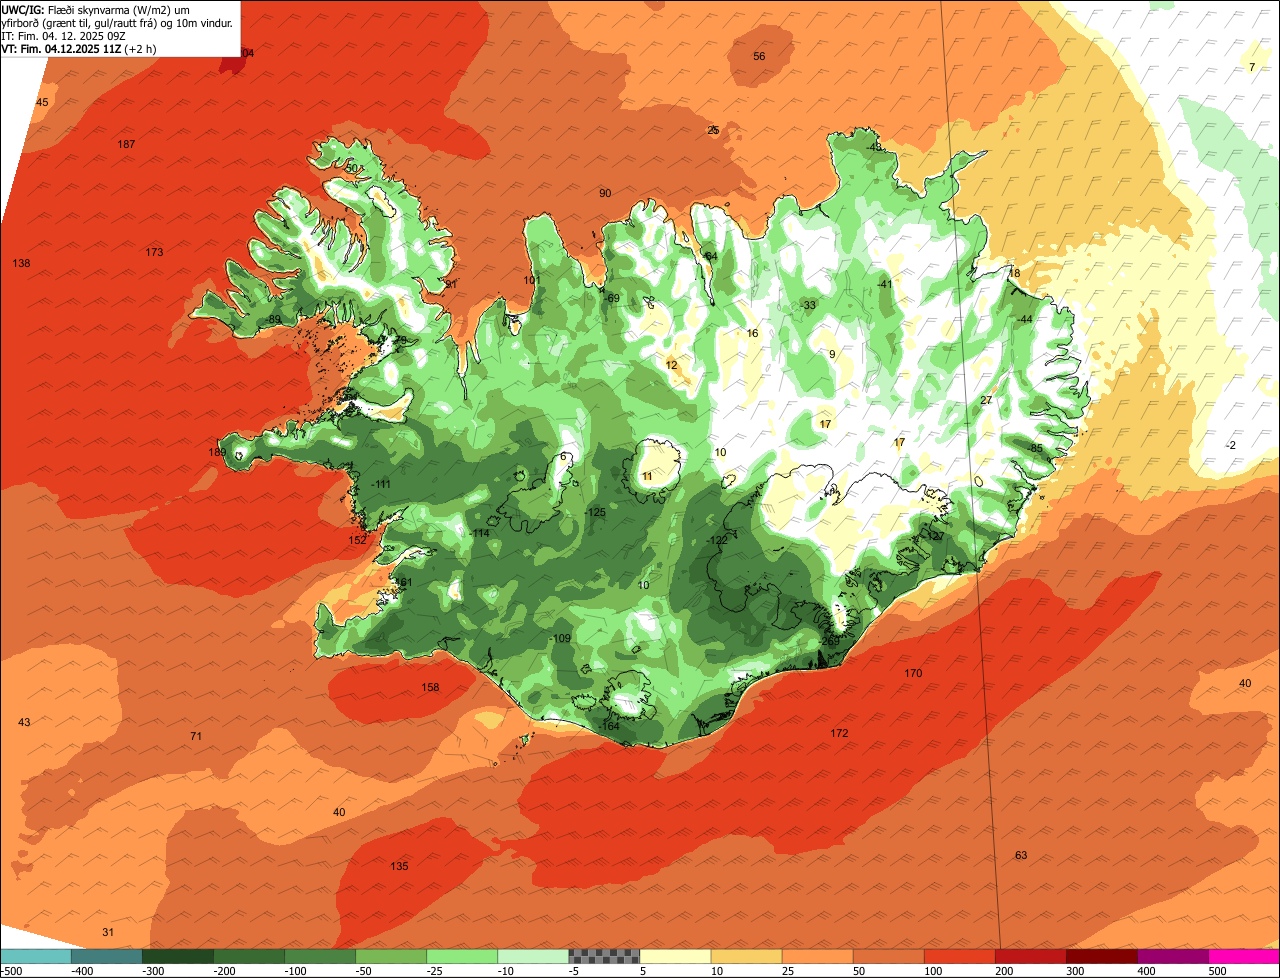Click the 45 value near top left
This screenshot has height=978, width=1280.
42,102
